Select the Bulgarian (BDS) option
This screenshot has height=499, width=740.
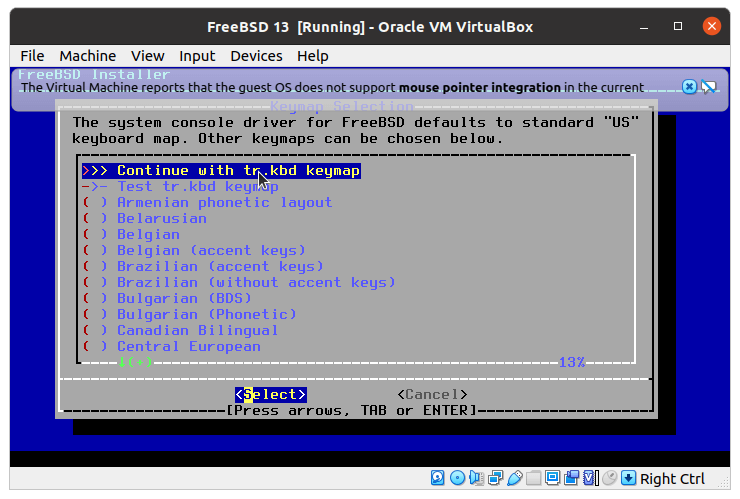tap(167, 299)
